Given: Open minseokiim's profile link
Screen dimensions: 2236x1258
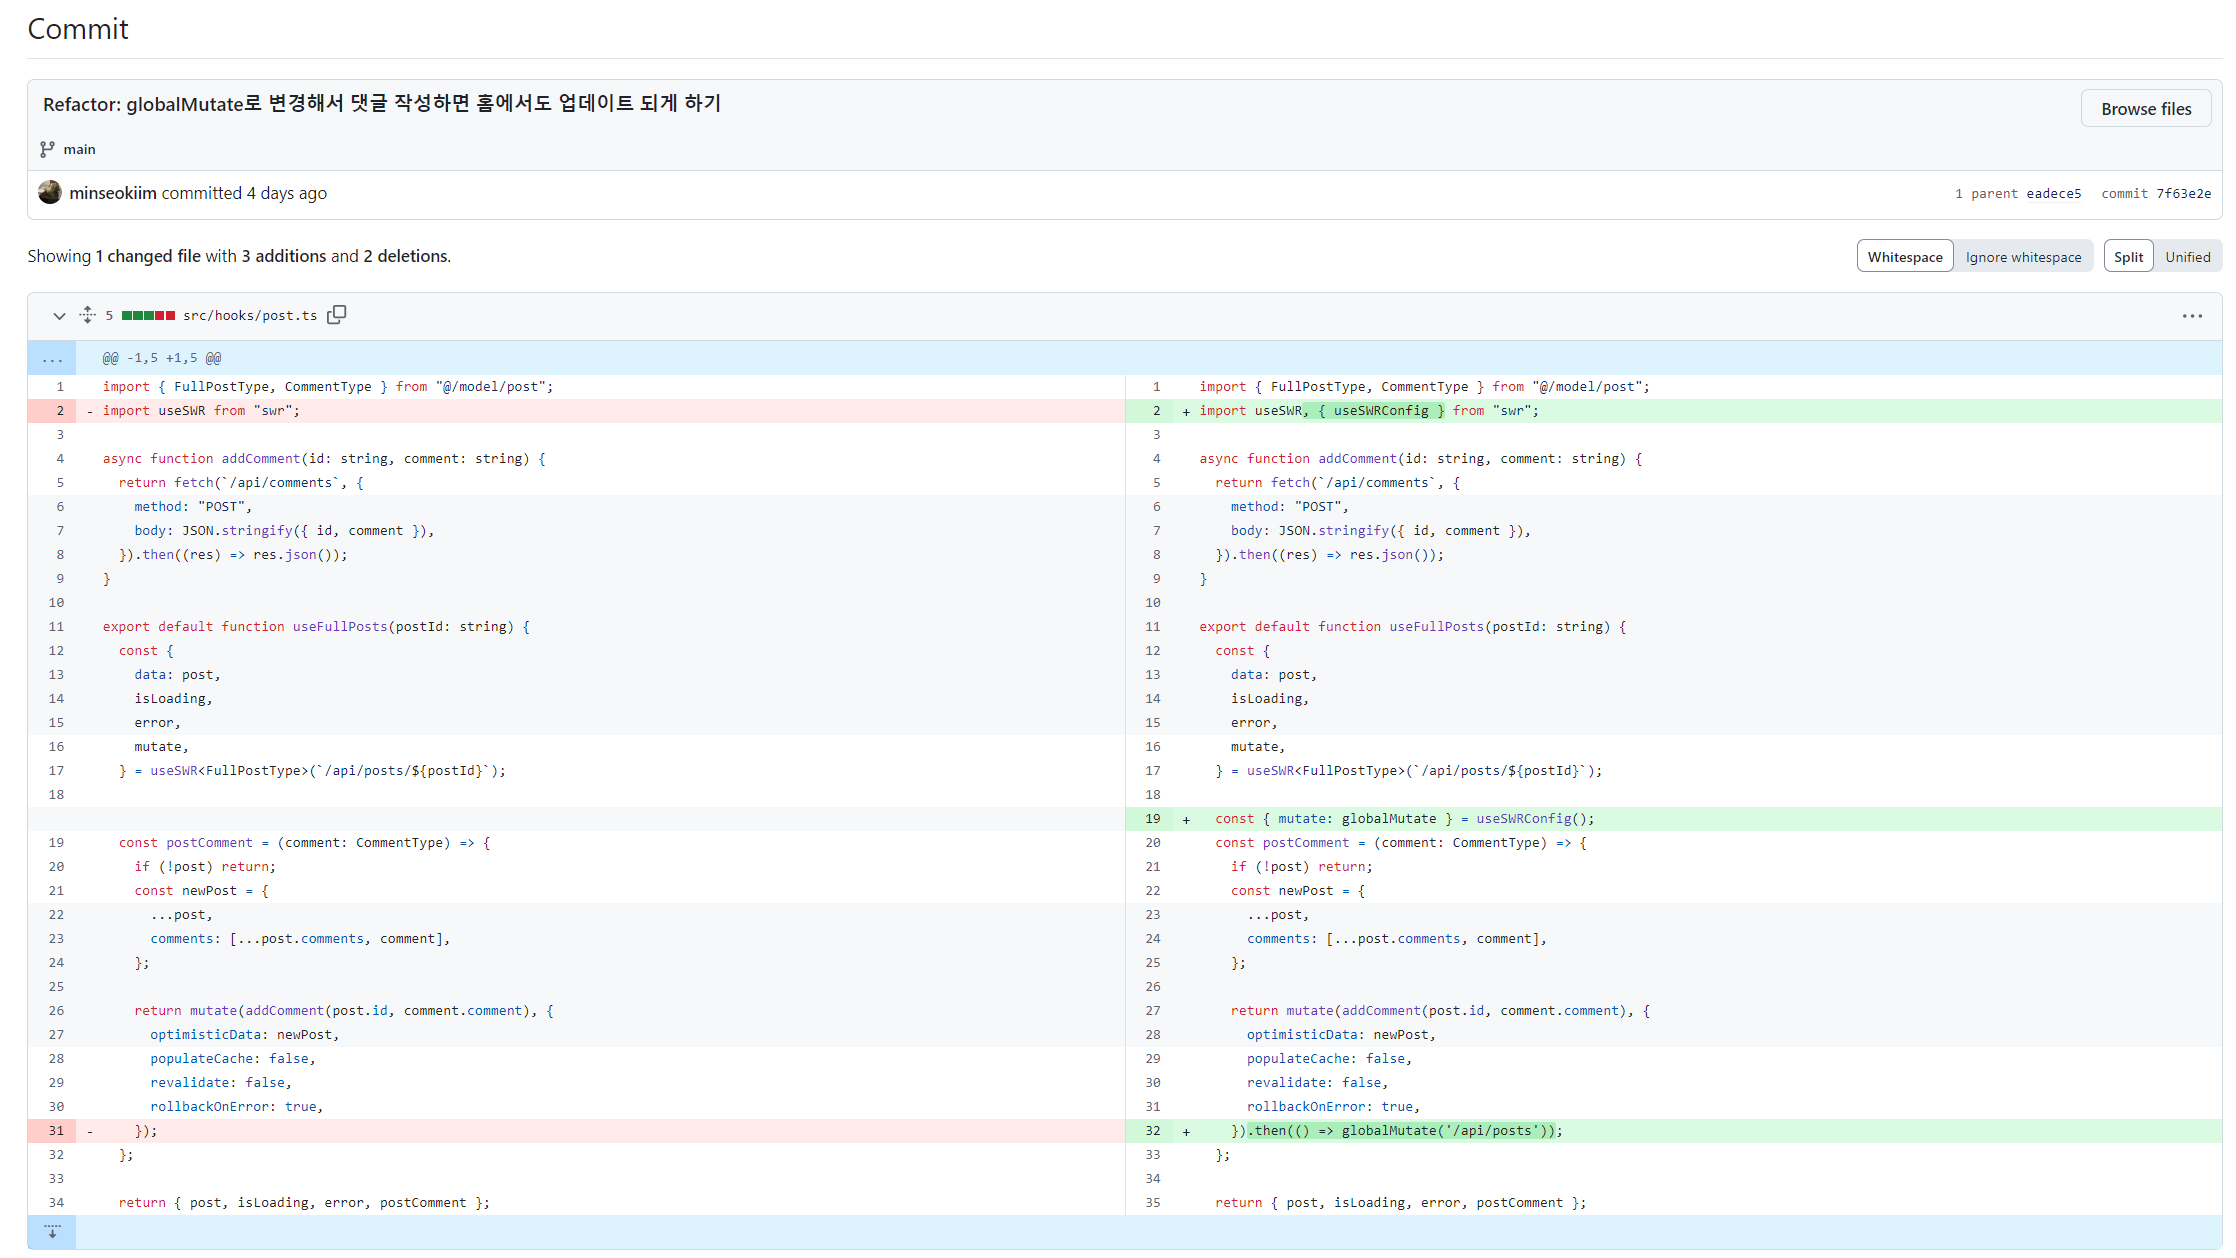Looking at the screenshot, I should click(113, 193).
